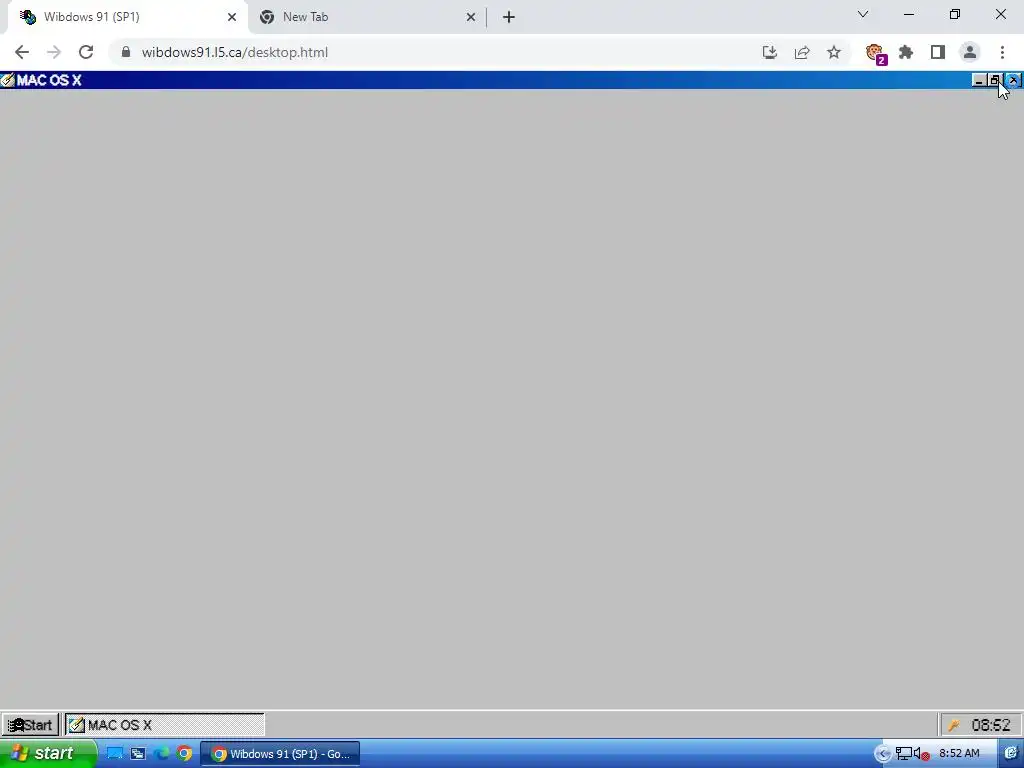Toggle the browser side panel icon

pyautogui.click(x=938, y=52)
